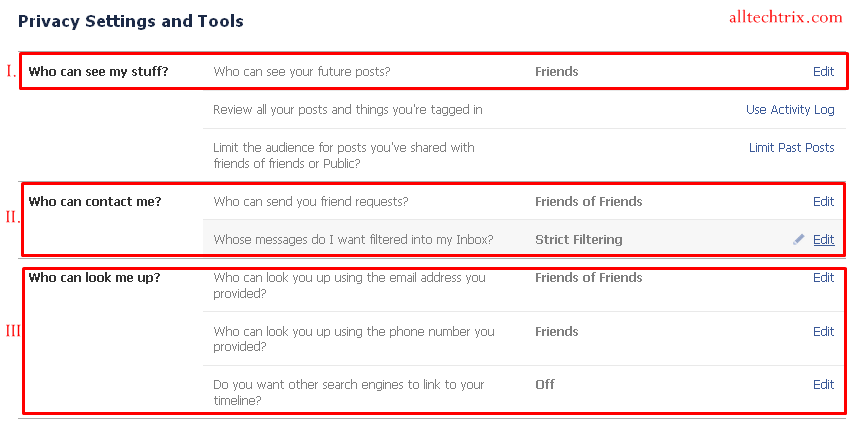Select the 'Who can see my stuff?' heading

[98, 71]
